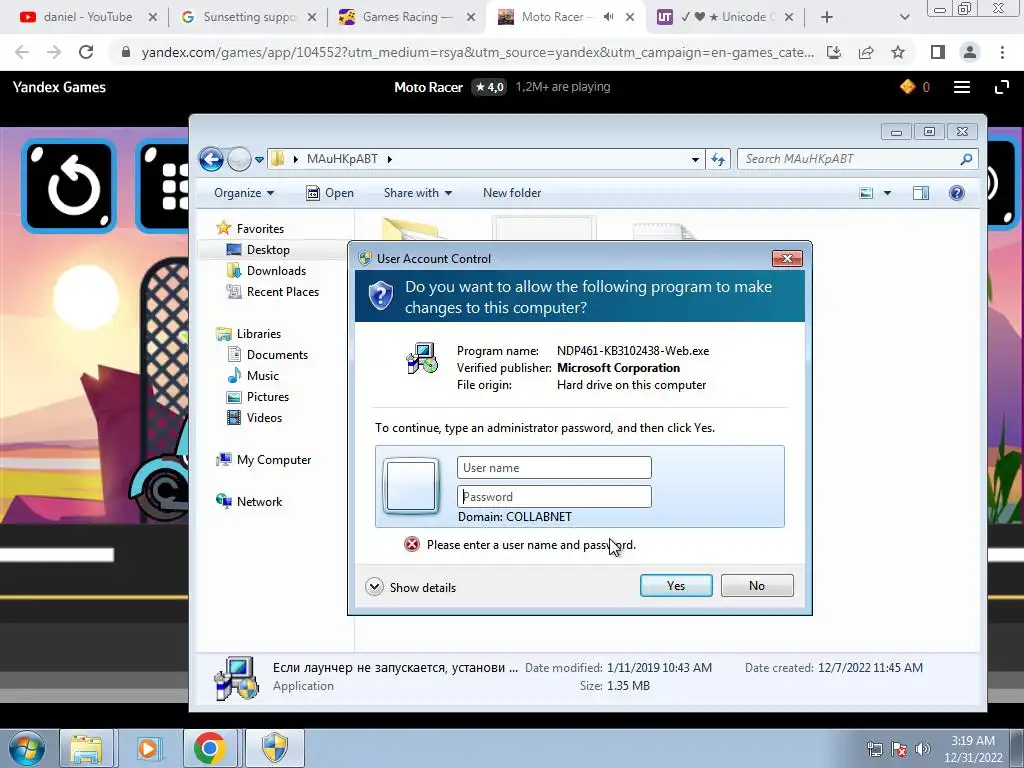Click the search magnifier in Explorer
1024x768 pixels.
[x=967, y=159]
